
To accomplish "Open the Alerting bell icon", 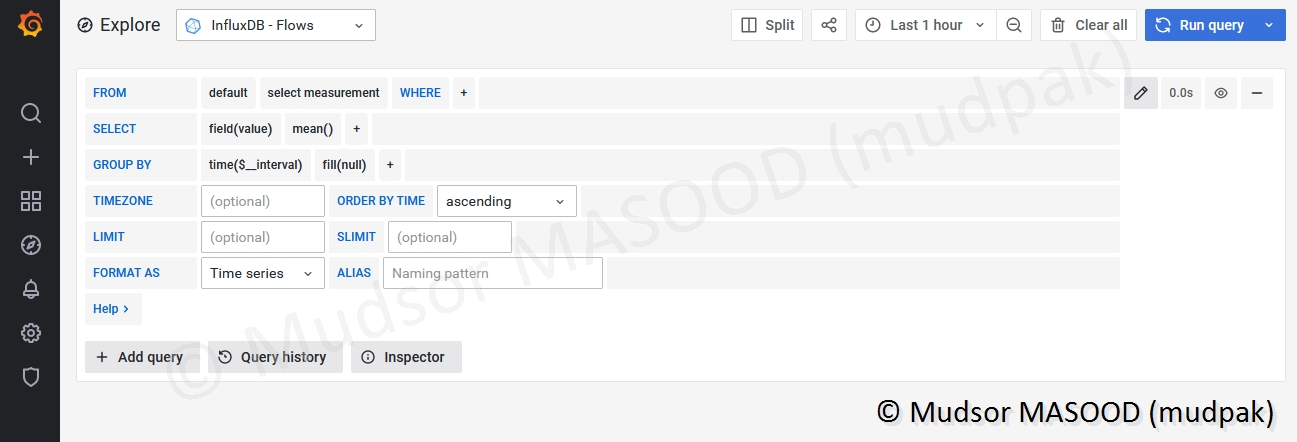I will coord(30,289).
